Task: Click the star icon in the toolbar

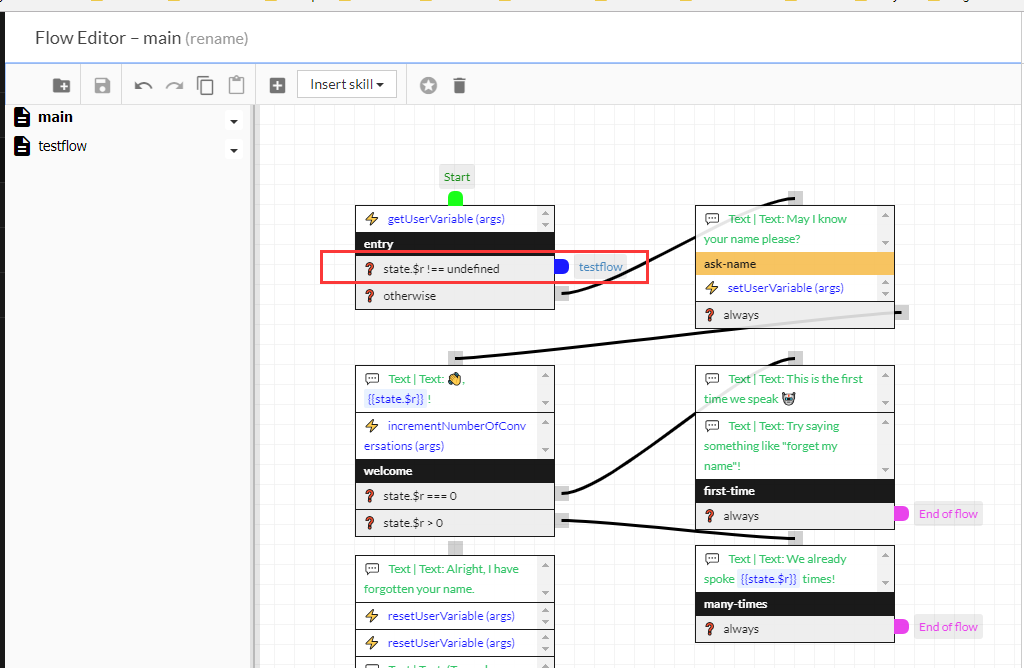Action: 428,85
